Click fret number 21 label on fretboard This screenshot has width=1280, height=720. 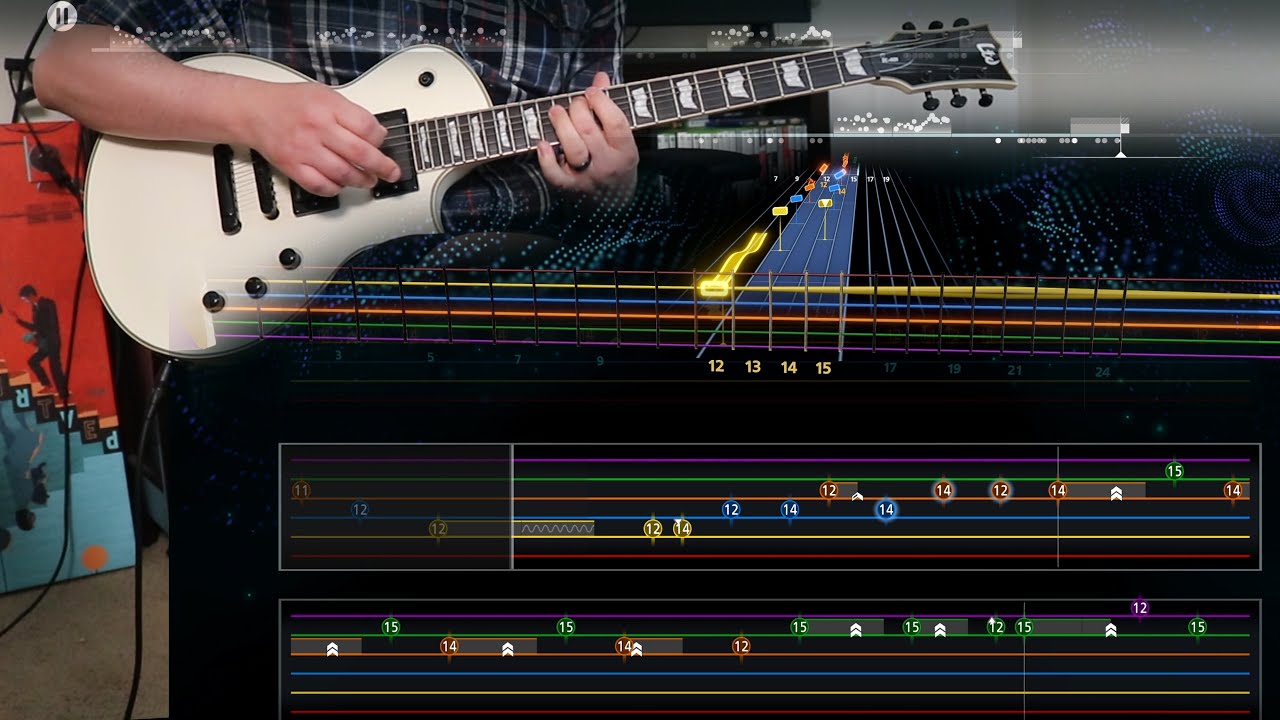(x=1015, y=370)
